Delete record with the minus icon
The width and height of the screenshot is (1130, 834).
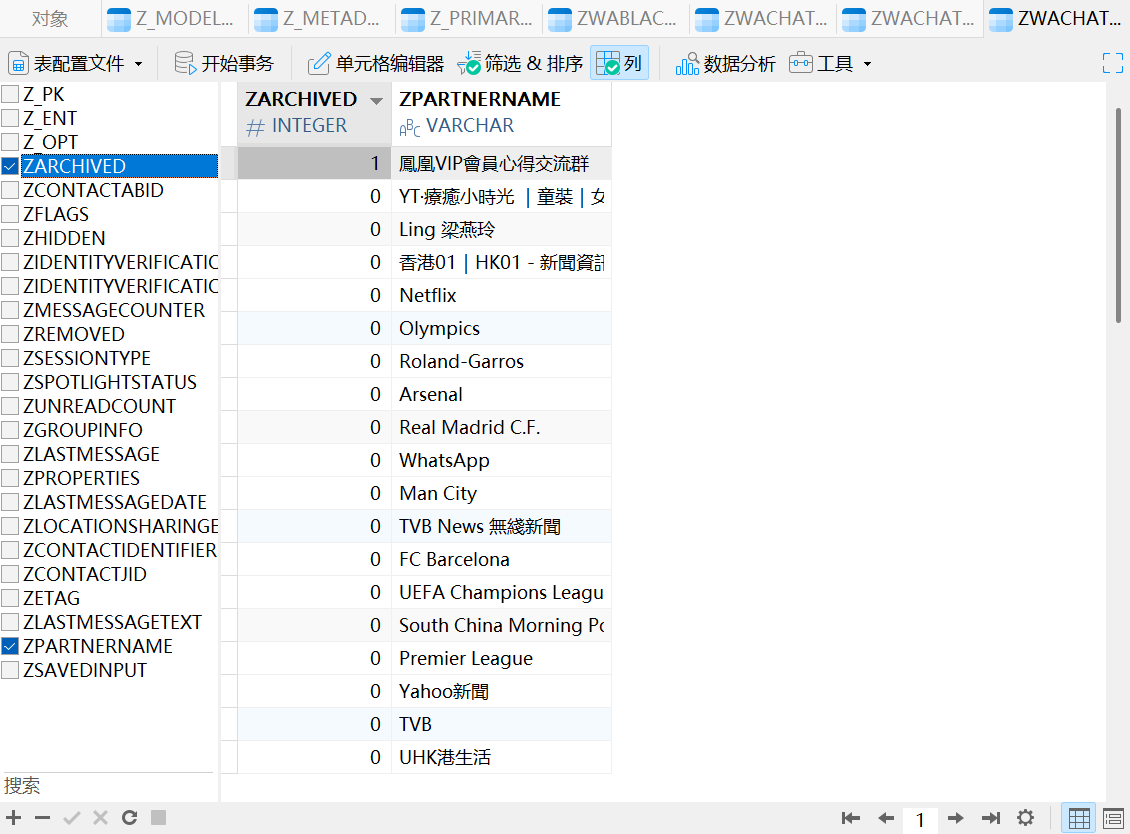pyautogui.click(x=43, y=817)
